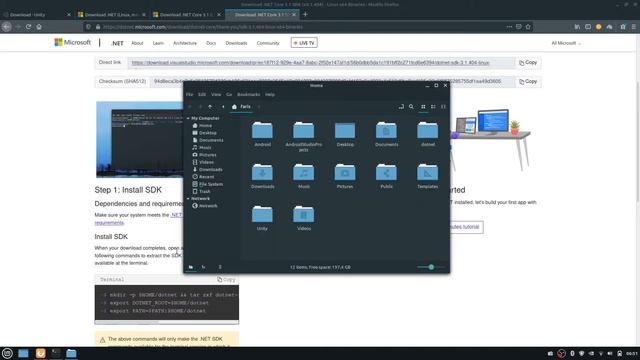Open the file manager Go menu

pos(229,94)
